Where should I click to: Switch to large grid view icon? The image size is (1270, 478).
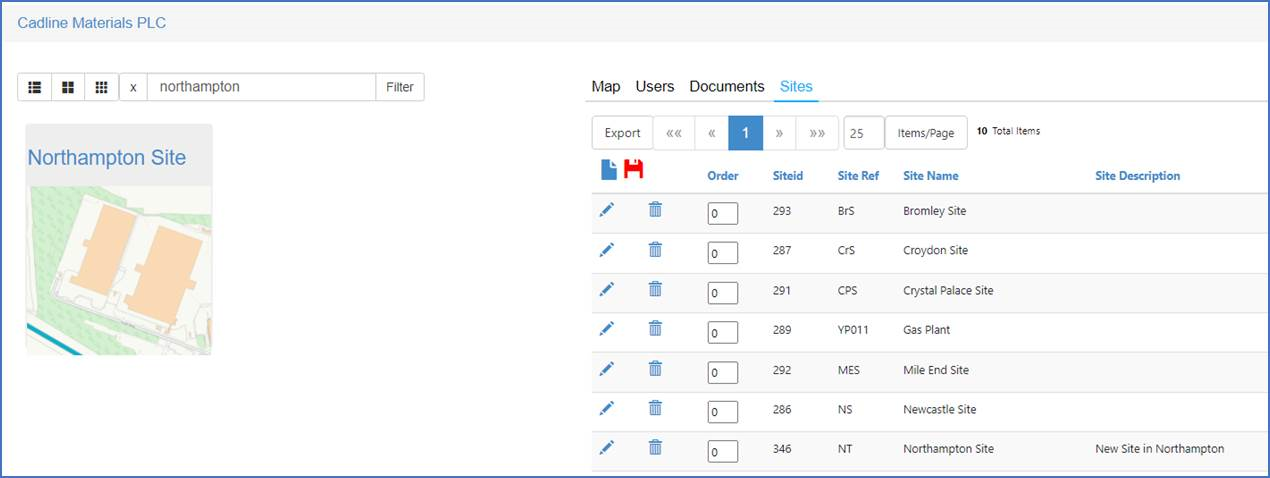tap(68, 87)
